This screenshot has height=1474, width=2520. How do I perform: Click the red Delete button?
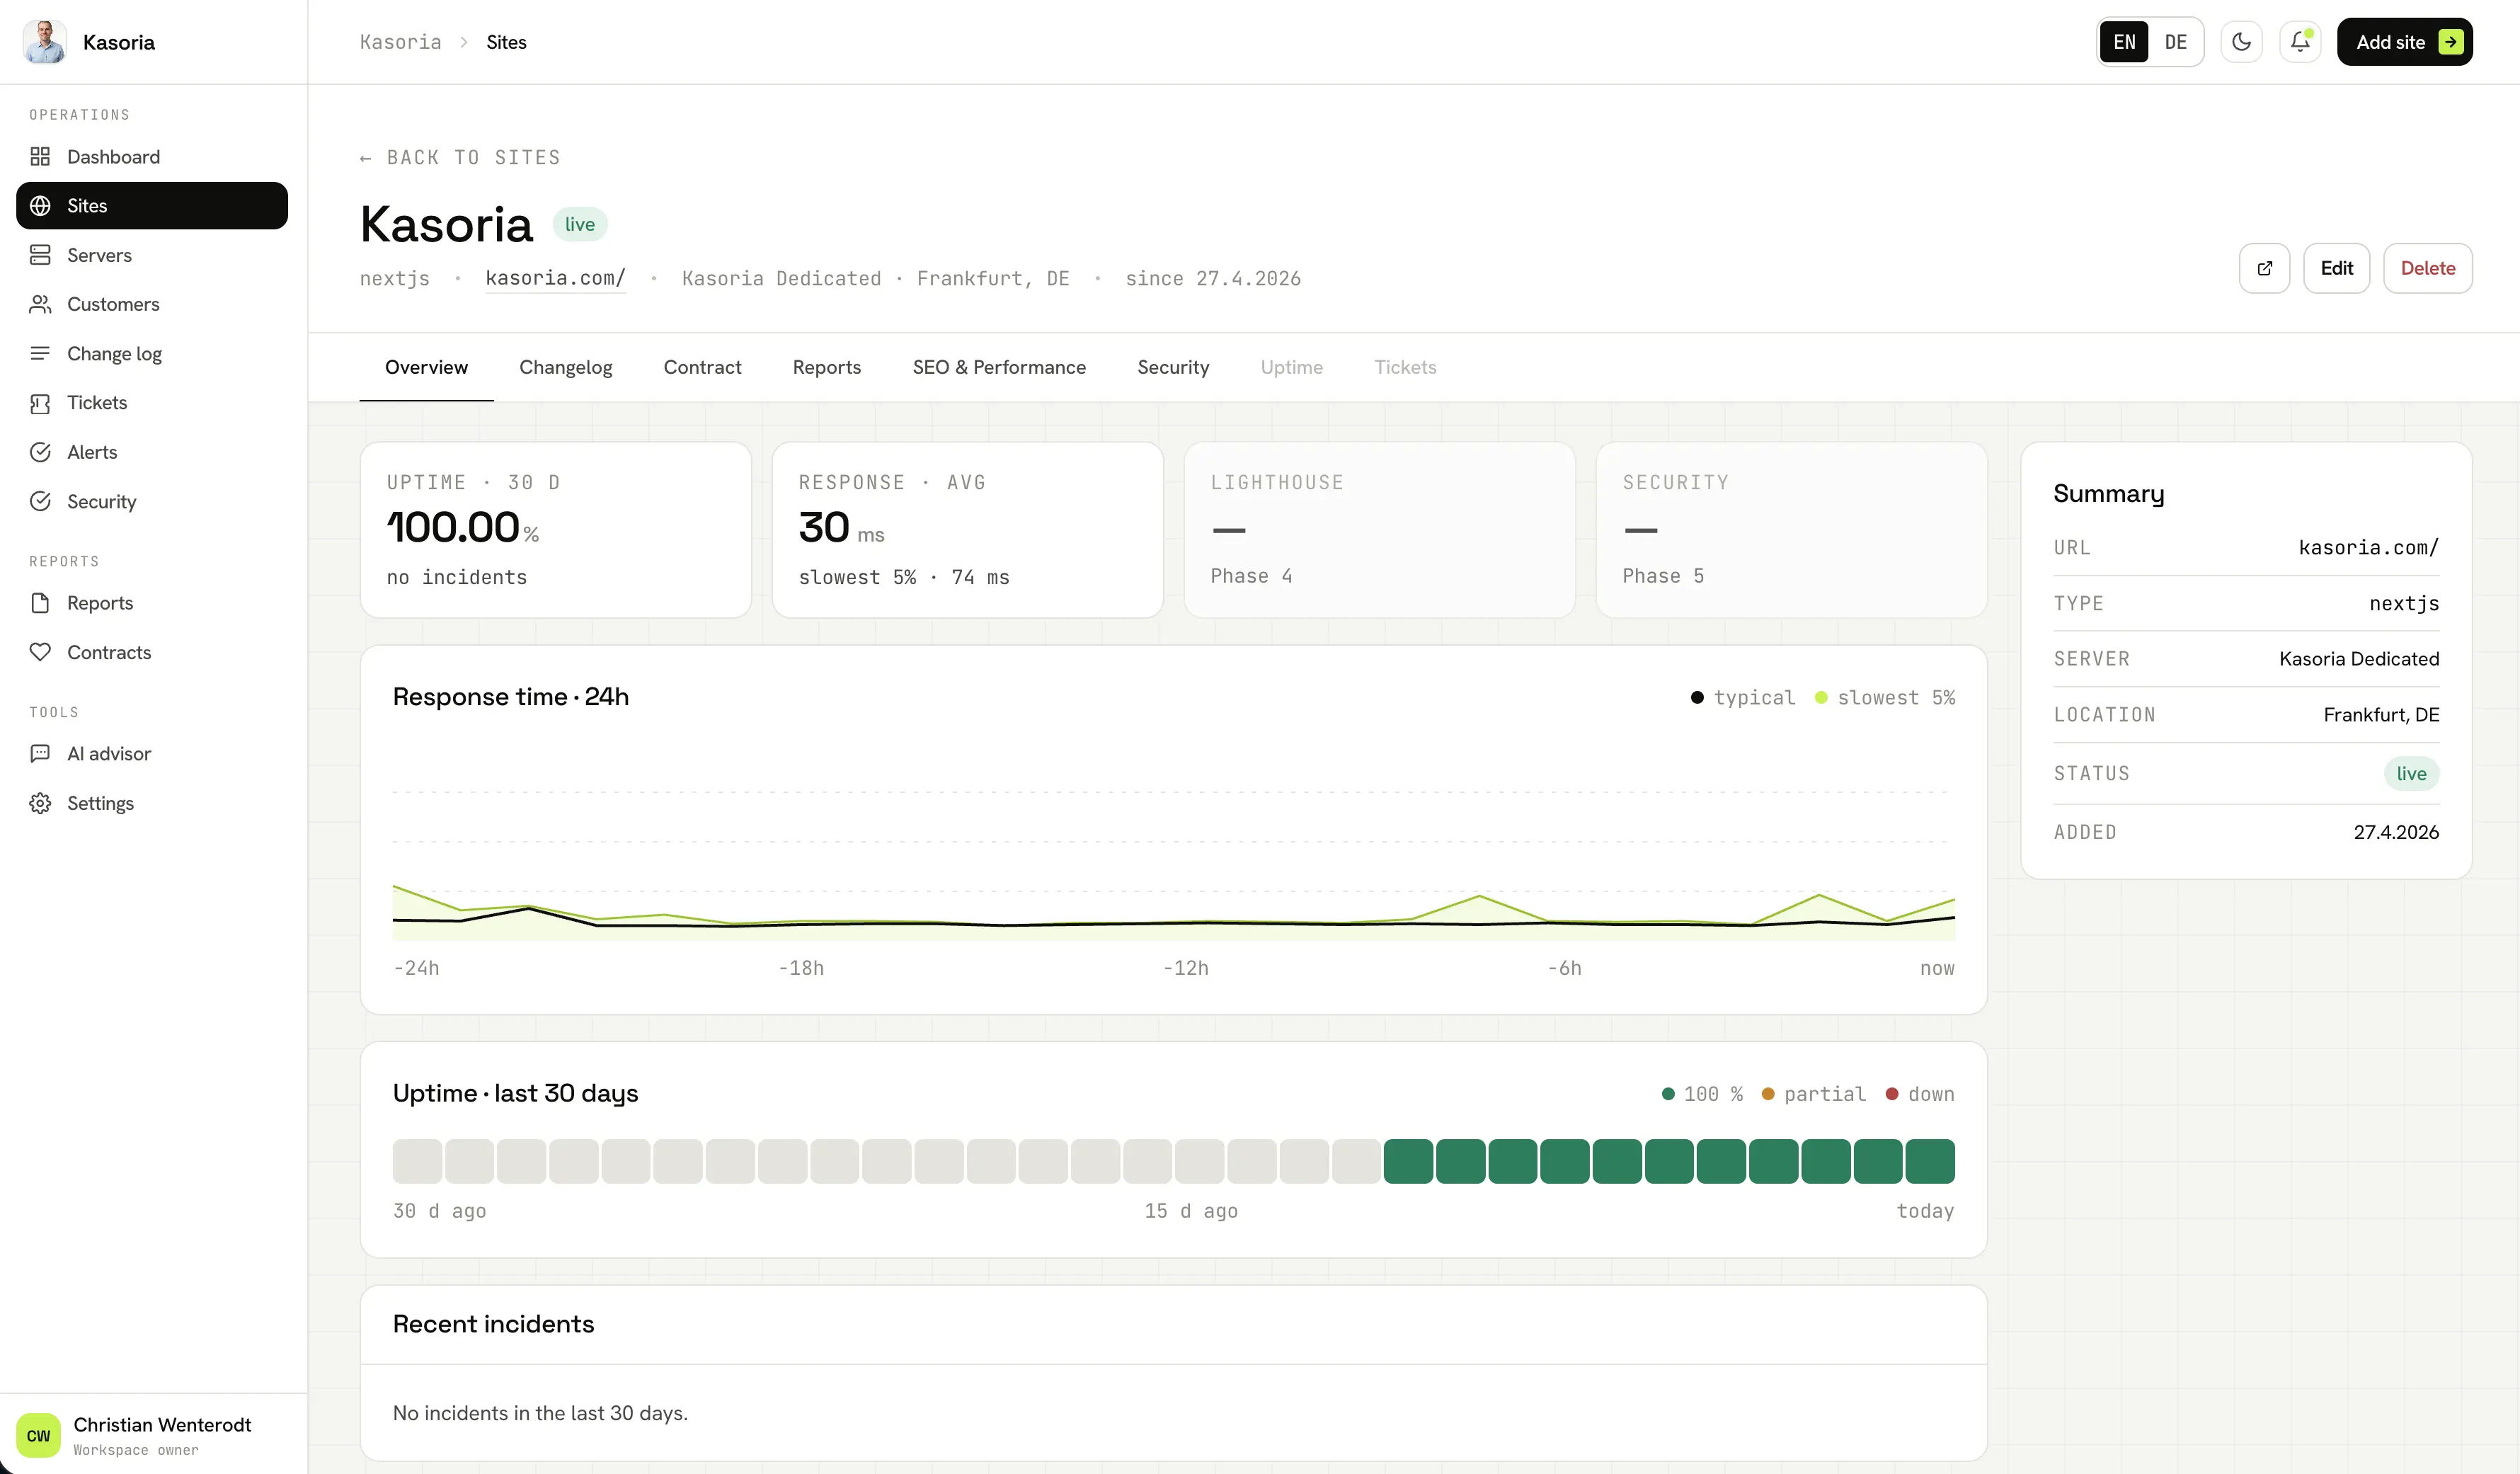tap(2427, 268)
